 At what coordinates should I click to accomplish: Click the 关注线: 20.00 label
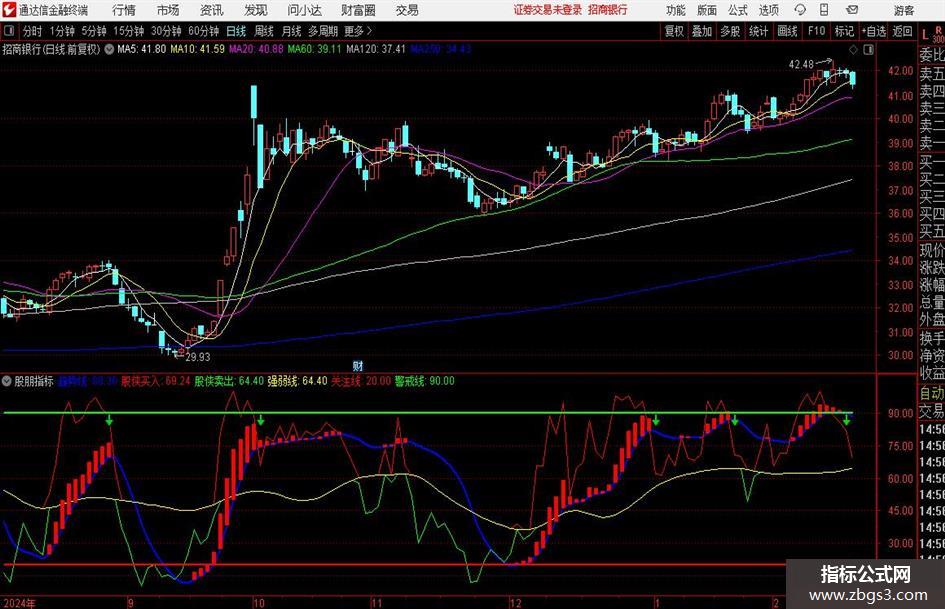[x=360, y=381]
